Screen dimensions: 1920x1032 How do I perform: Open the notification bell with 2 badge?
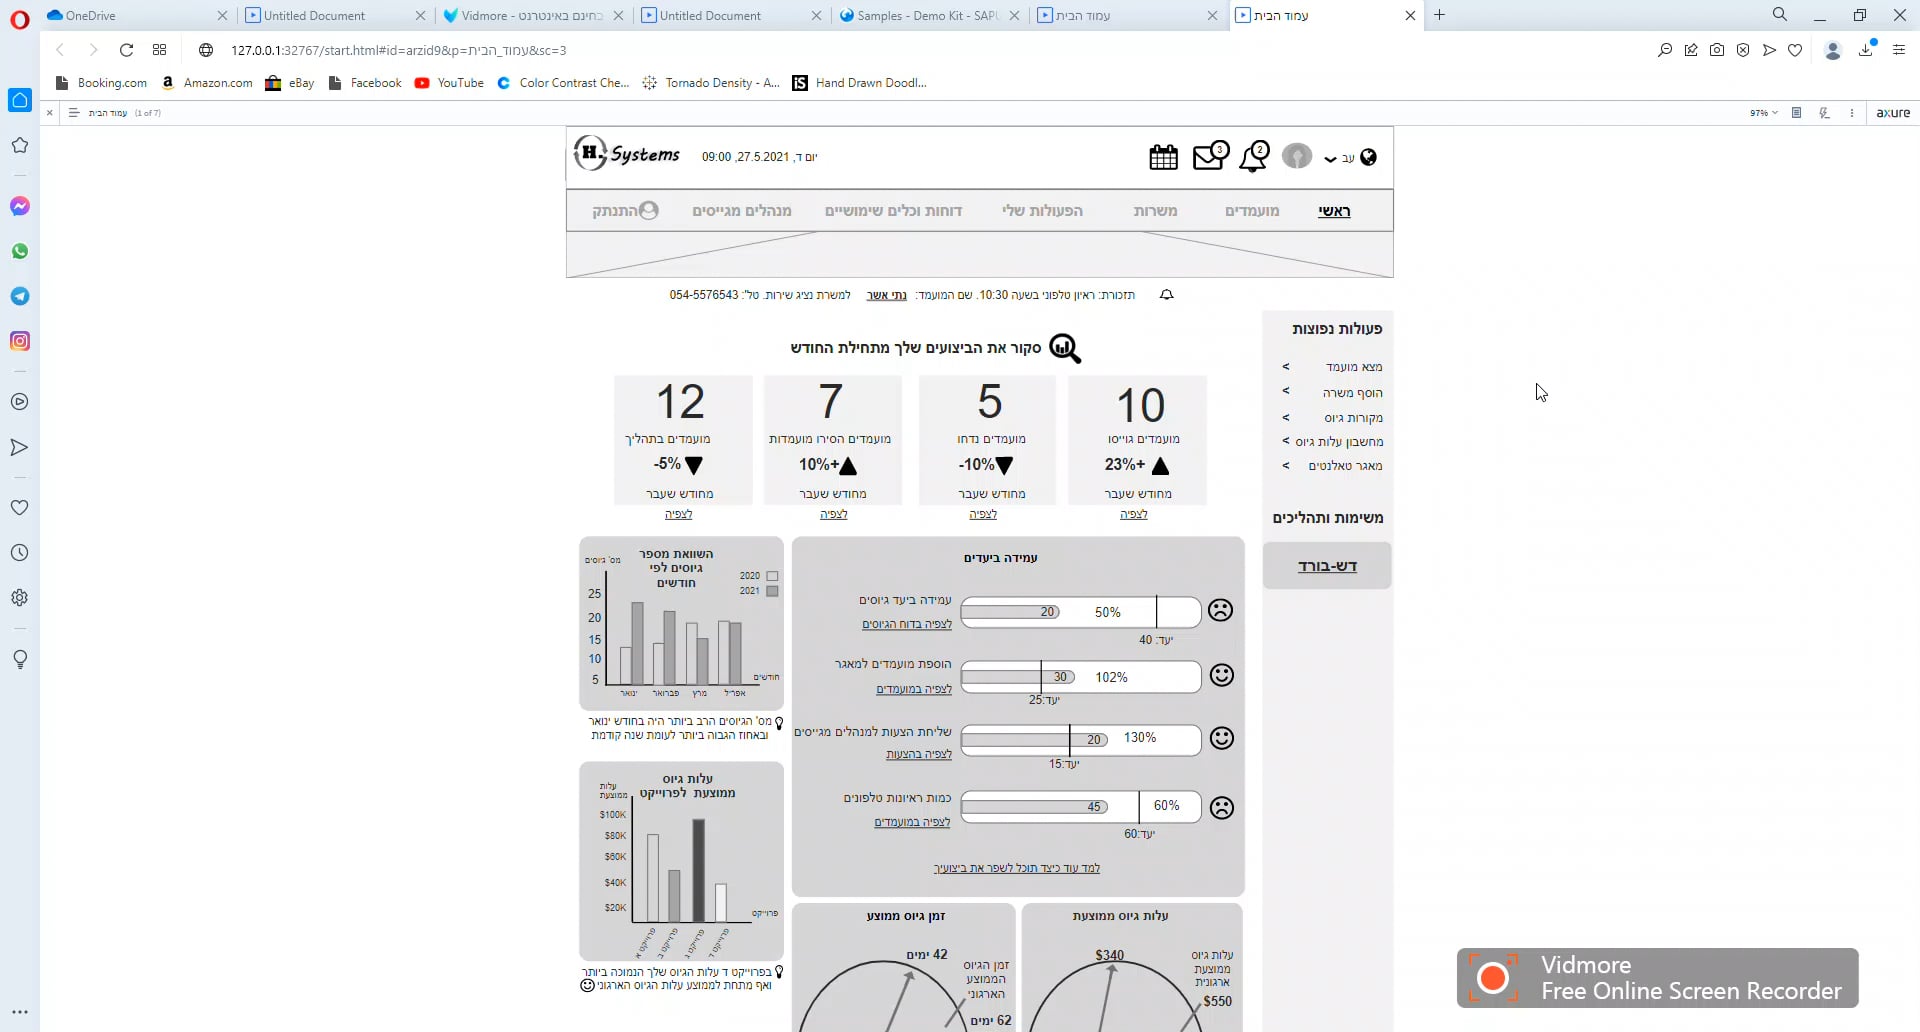pos(1254,156)
